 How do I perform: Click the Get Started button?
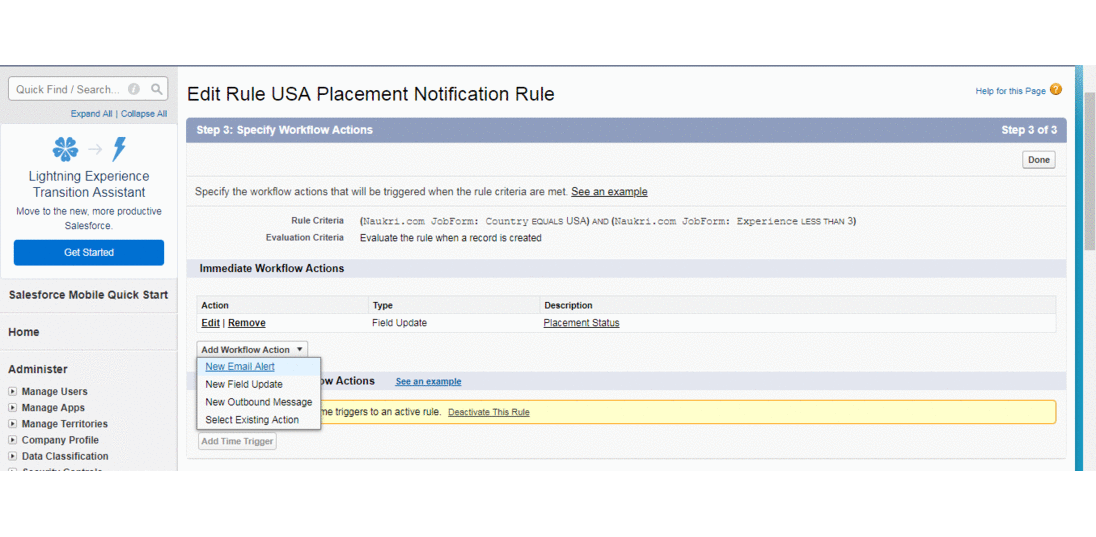pos(89,252)
